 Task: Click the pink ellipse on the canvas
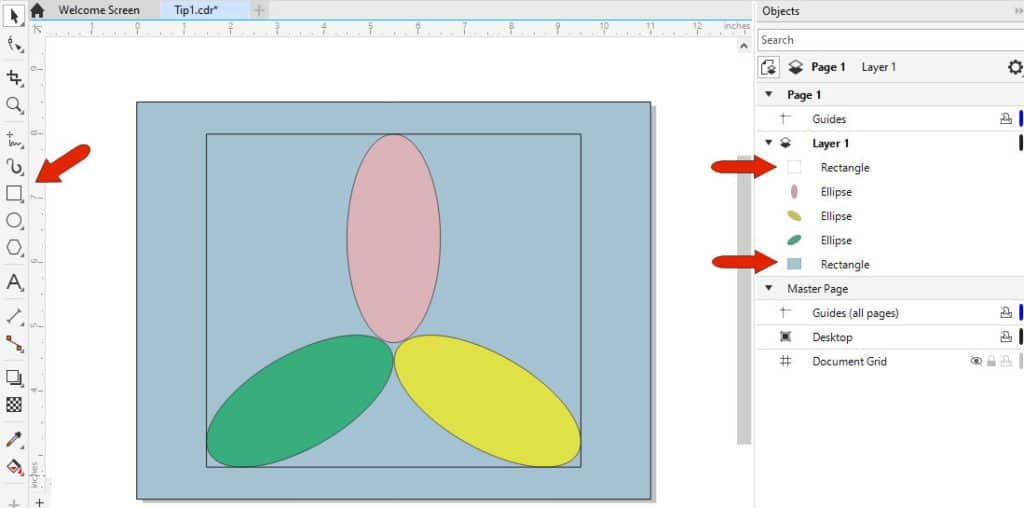(393, 238)
